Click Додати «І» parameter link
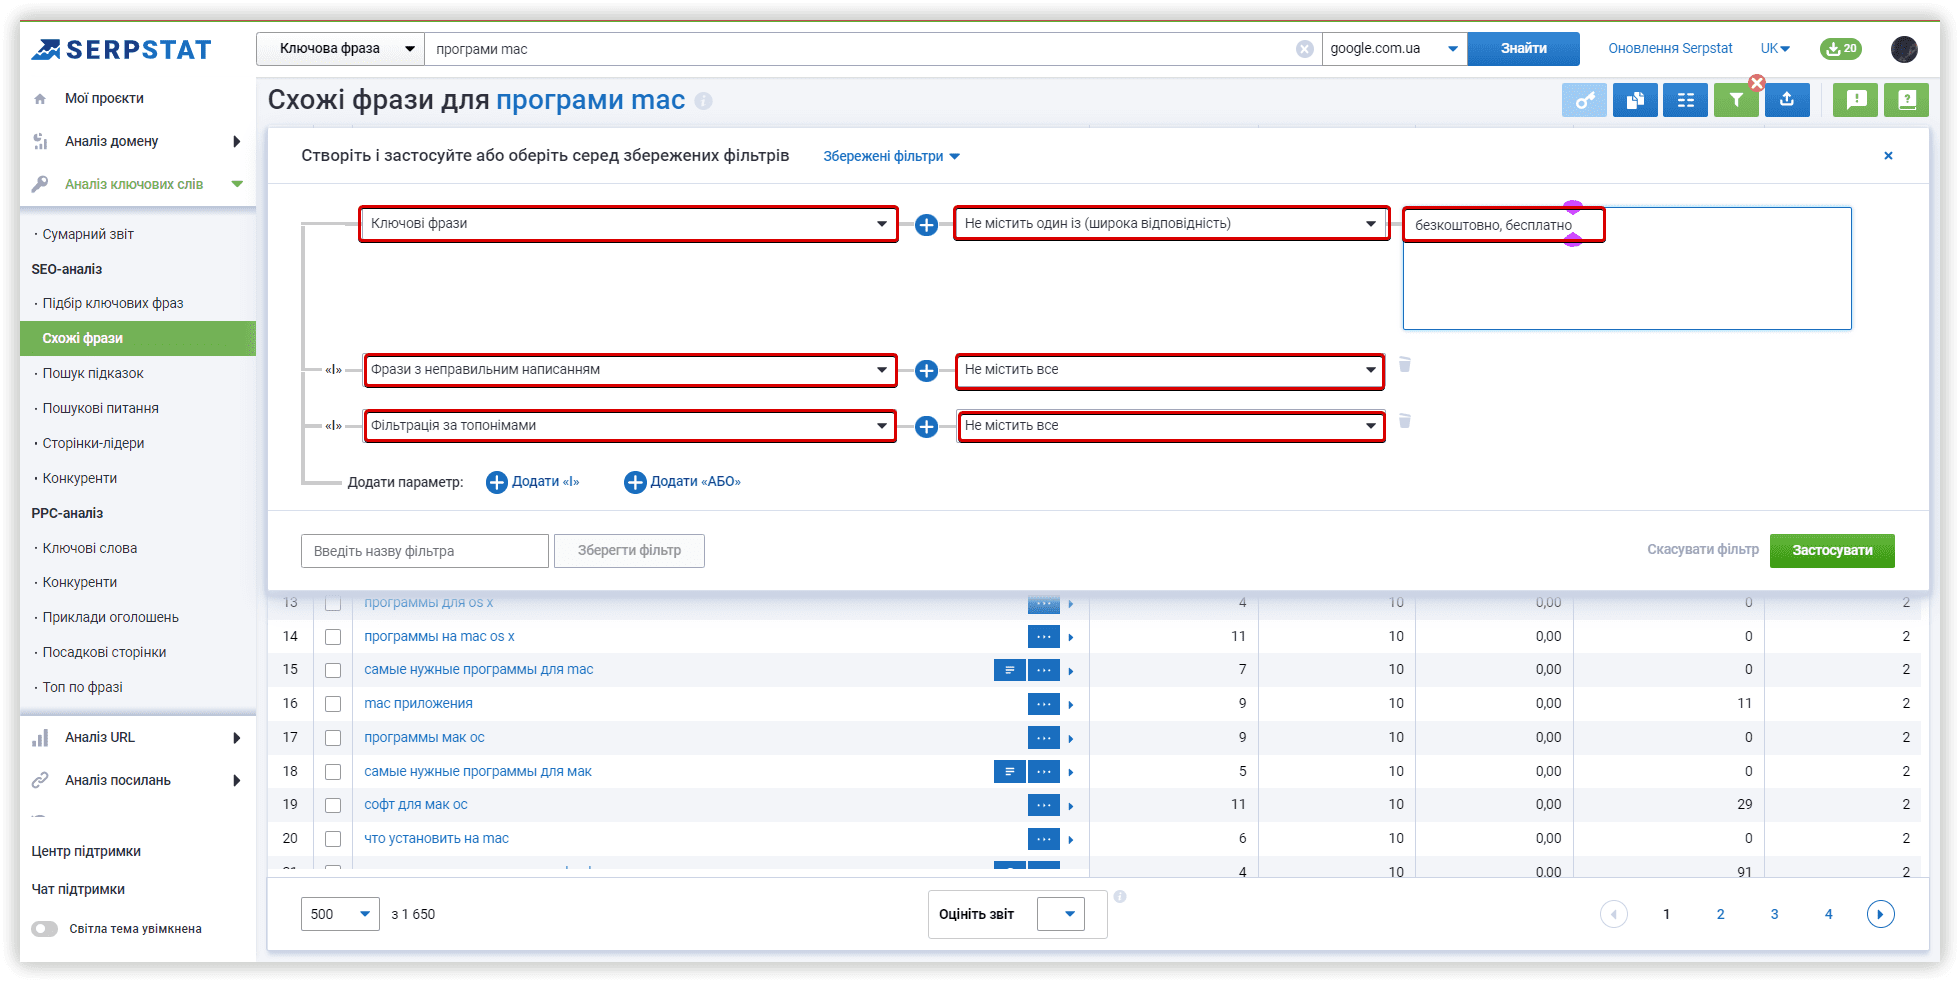 click(533, 482)
